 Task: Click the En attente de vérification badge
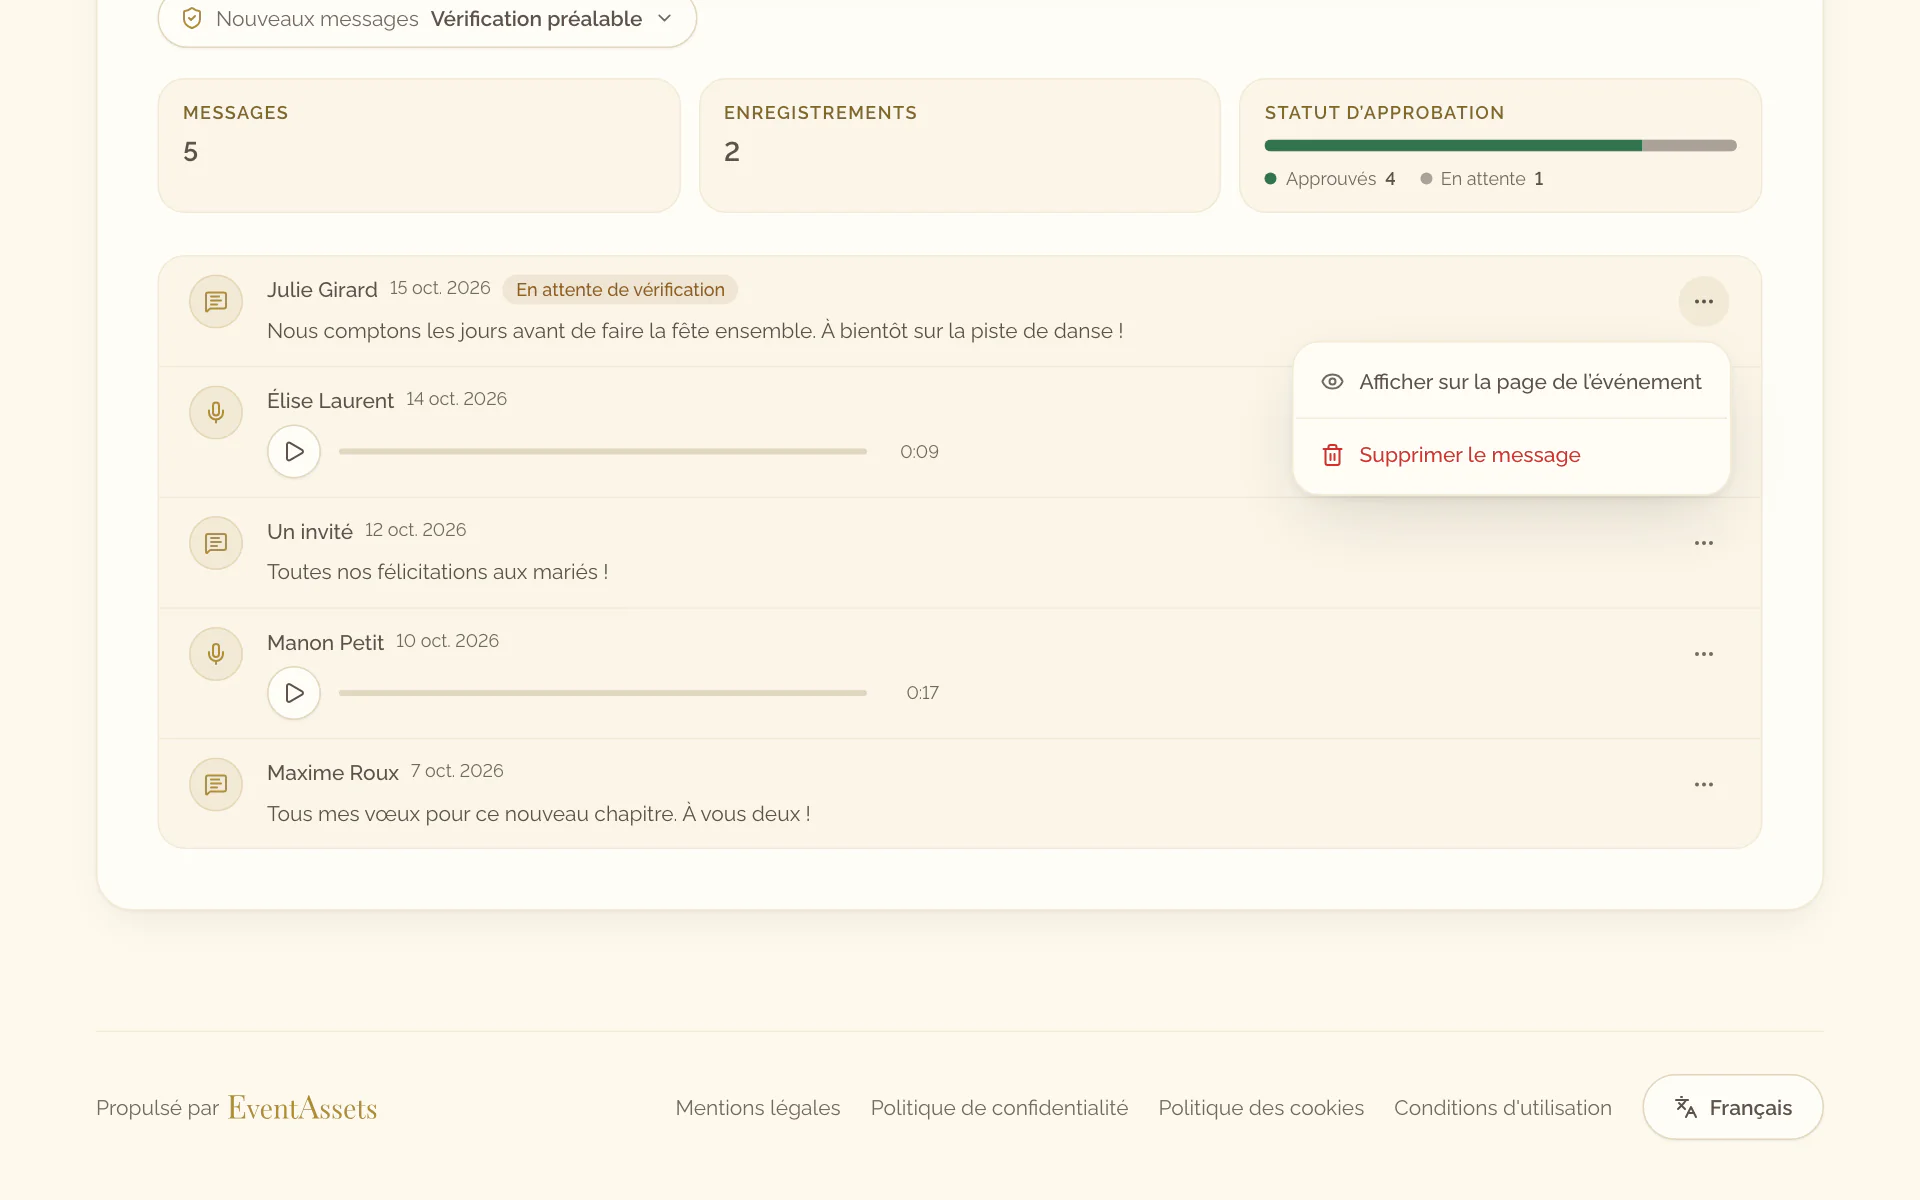[620, 290]
